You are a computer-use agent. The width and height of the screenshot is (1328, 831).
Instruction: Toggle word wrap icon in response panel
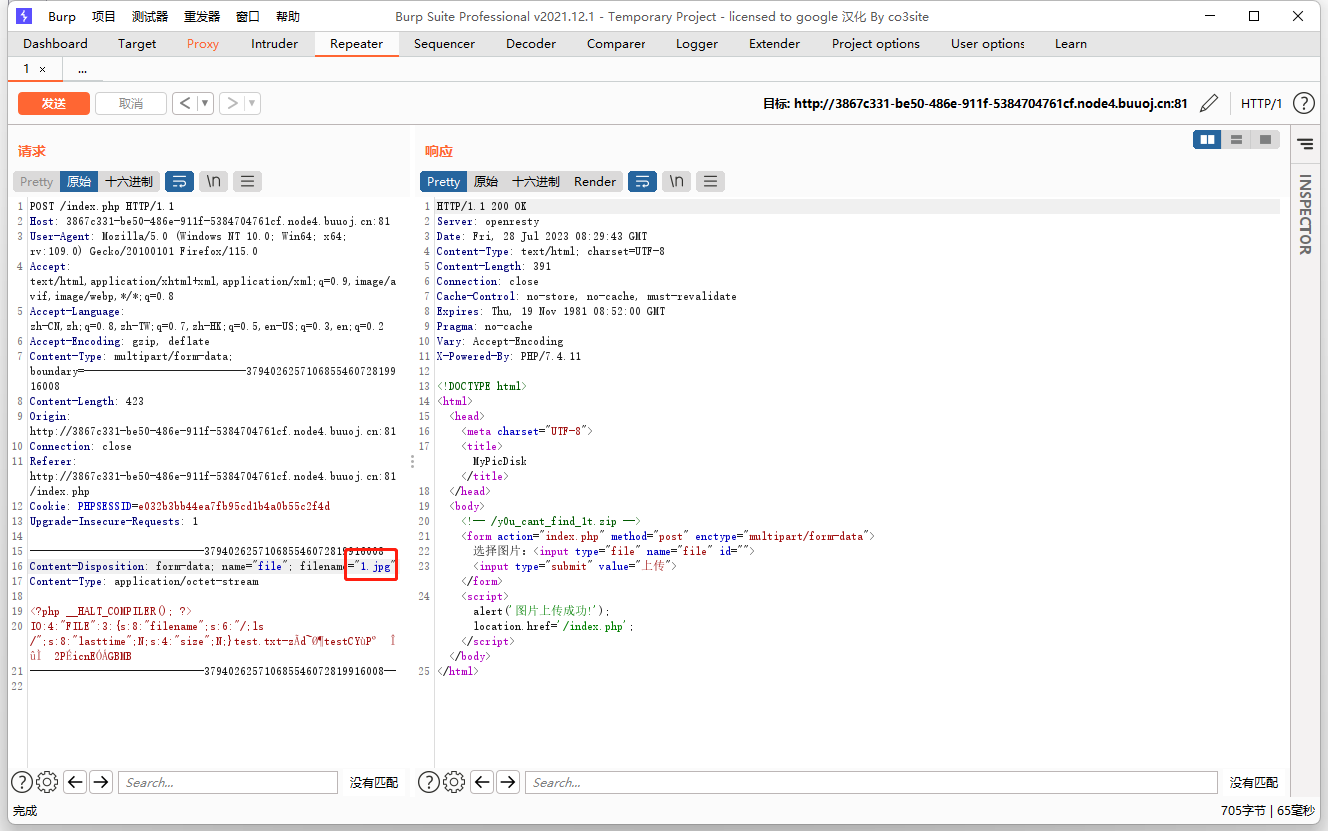(642, 181)
